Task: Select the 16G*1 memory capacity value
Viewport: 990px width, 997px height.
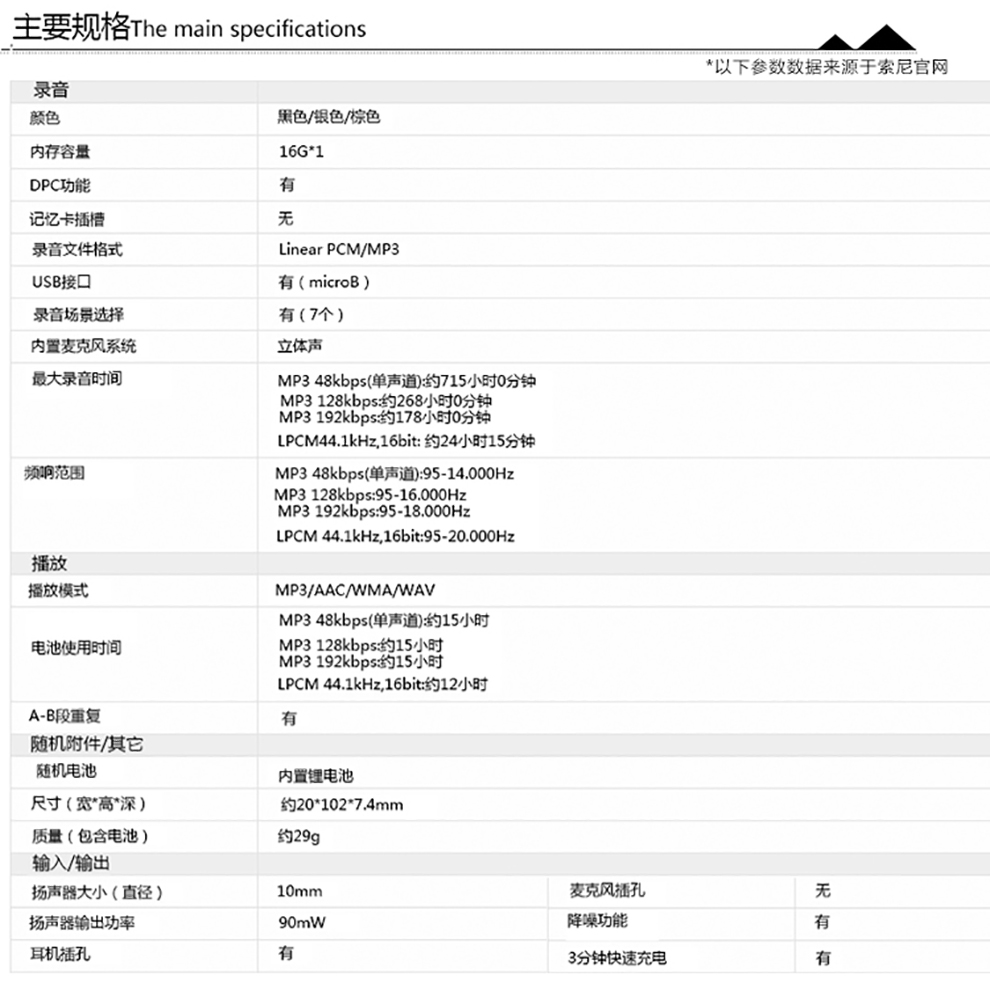Action: click(x=303, y=153)
